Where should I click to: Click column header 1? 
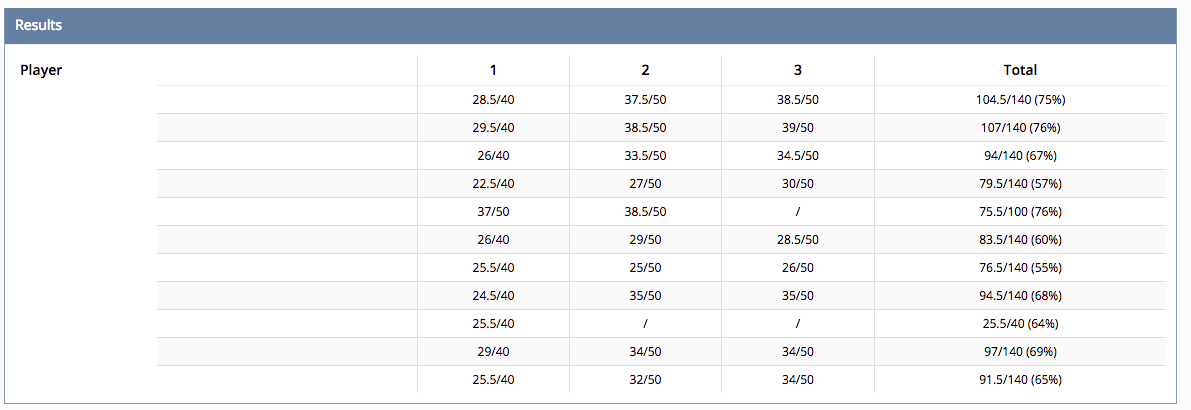click(494, 70)
